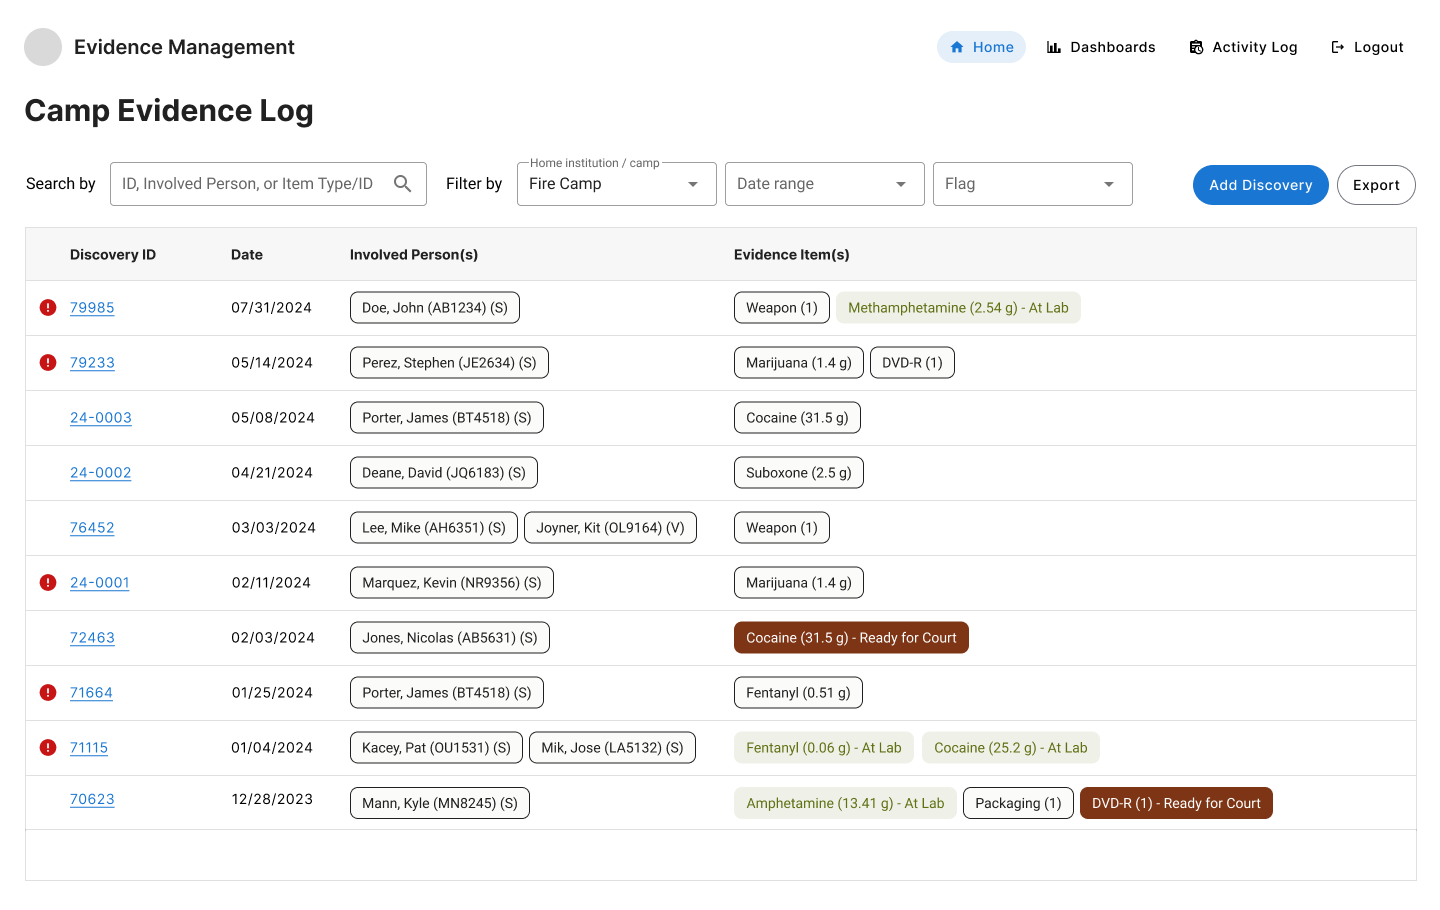Click the Export button

(x=1376, y=185)
